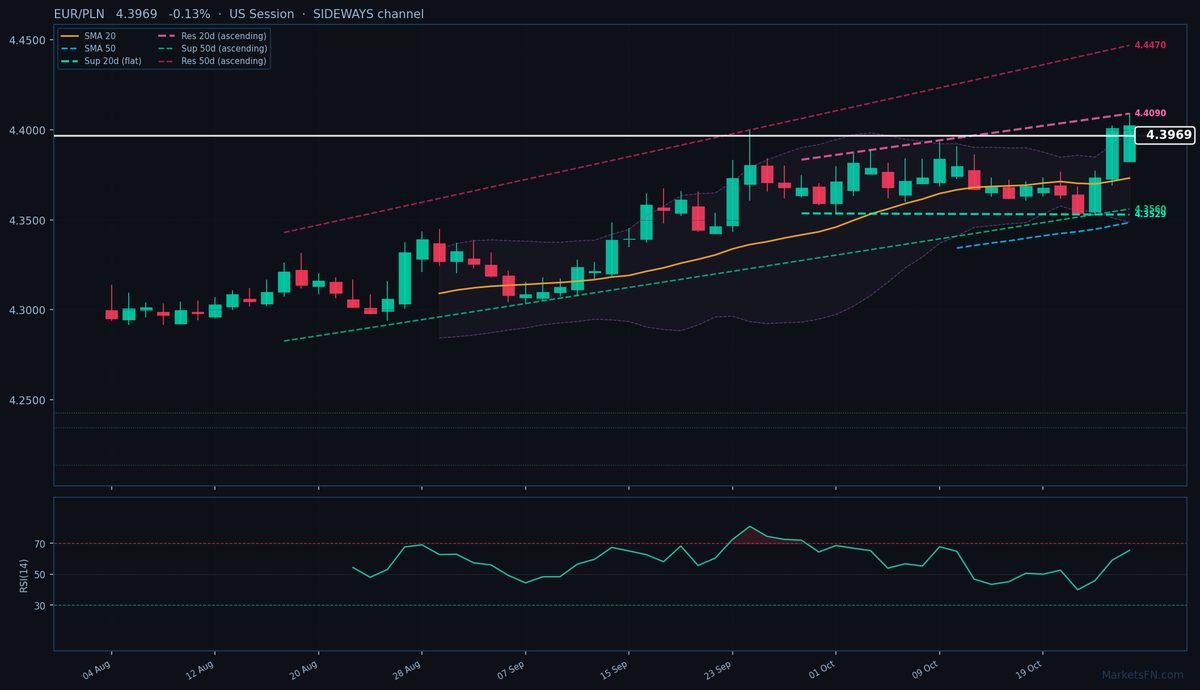This screenshot has width=1200, height=690.
Task: Click the Sup 50d (ascending) legend entry
Action: pos(212,48)
